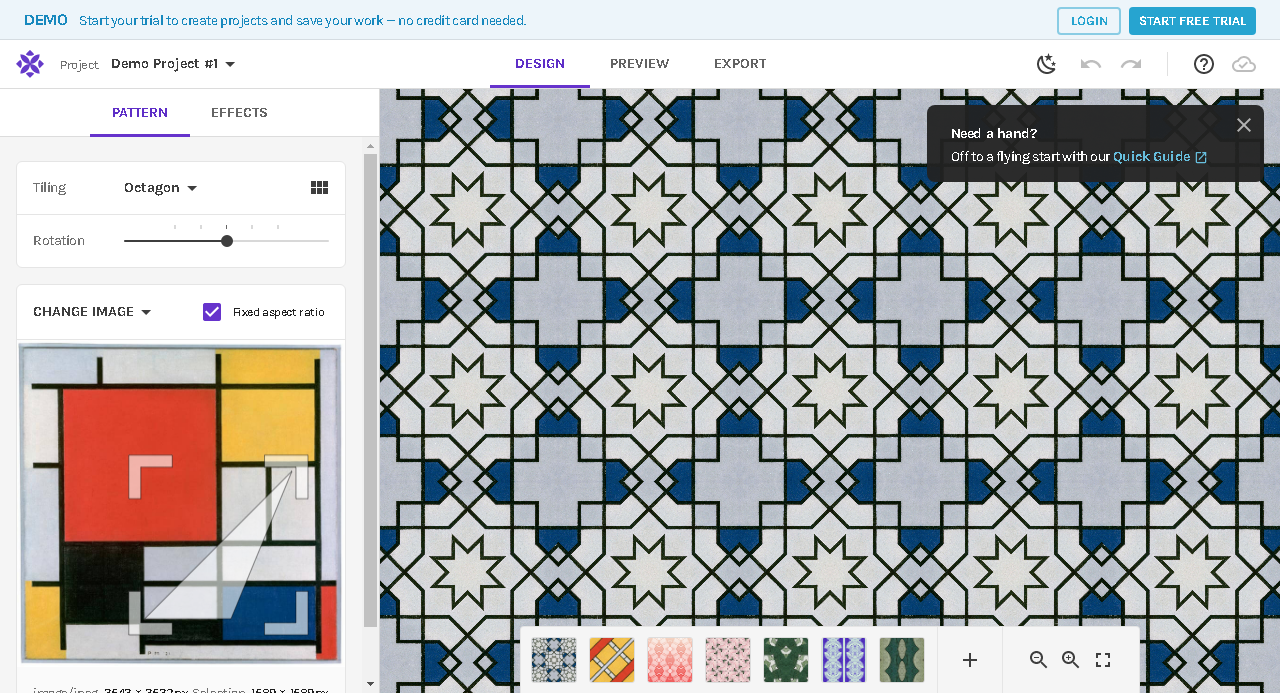Open the DESIGN tab
The width and height of the screenshot is (1280, 693).
point(540,64)
